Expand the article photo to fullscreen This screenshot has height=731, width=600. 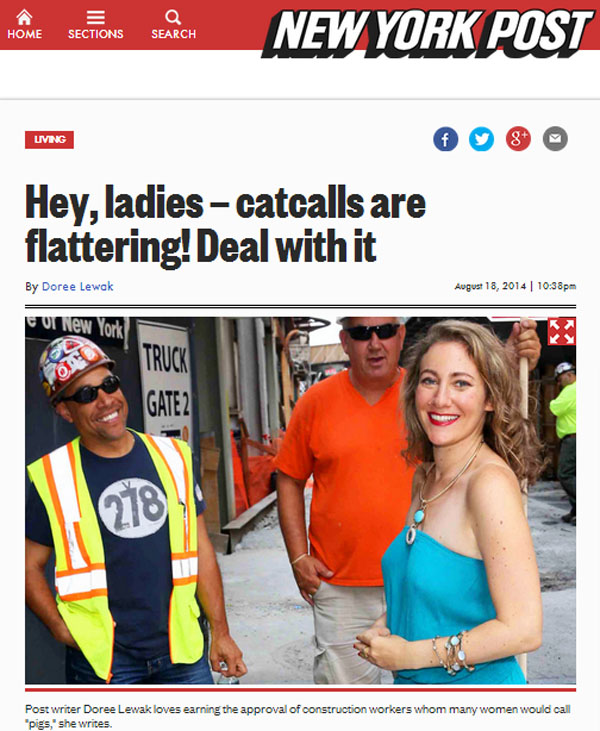[x=562, y=331]
